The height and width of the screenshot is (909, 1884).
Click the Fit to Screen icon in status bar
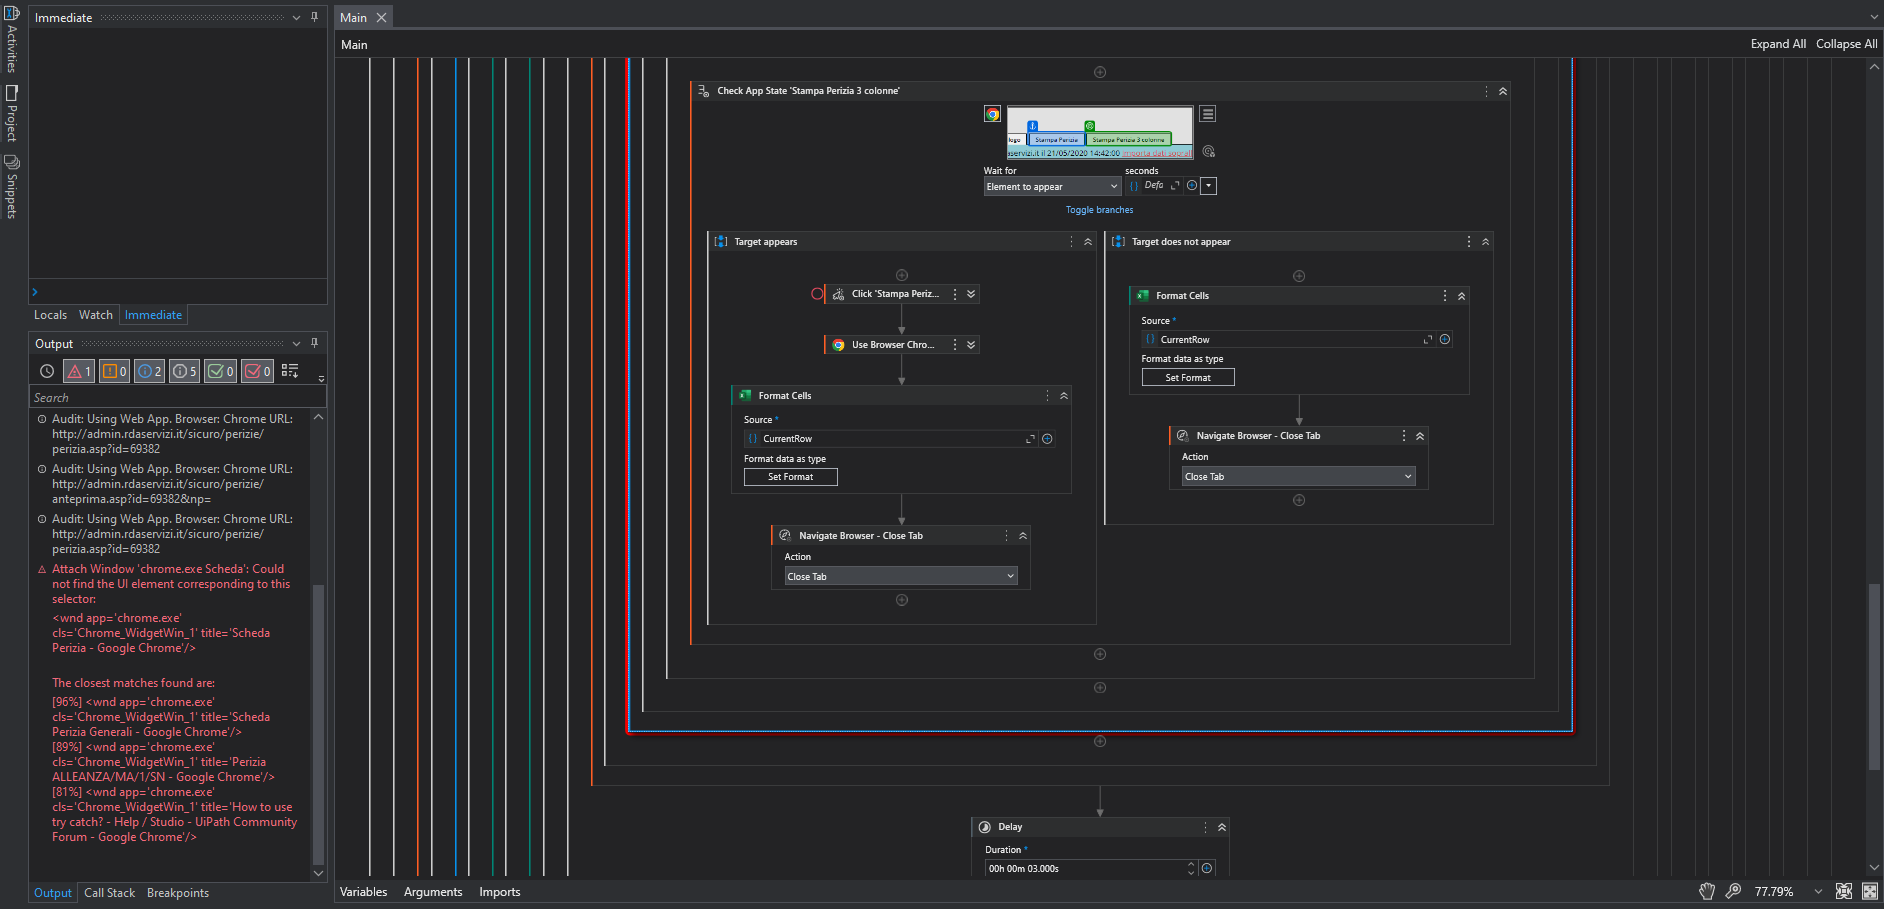coord(1845,891)
